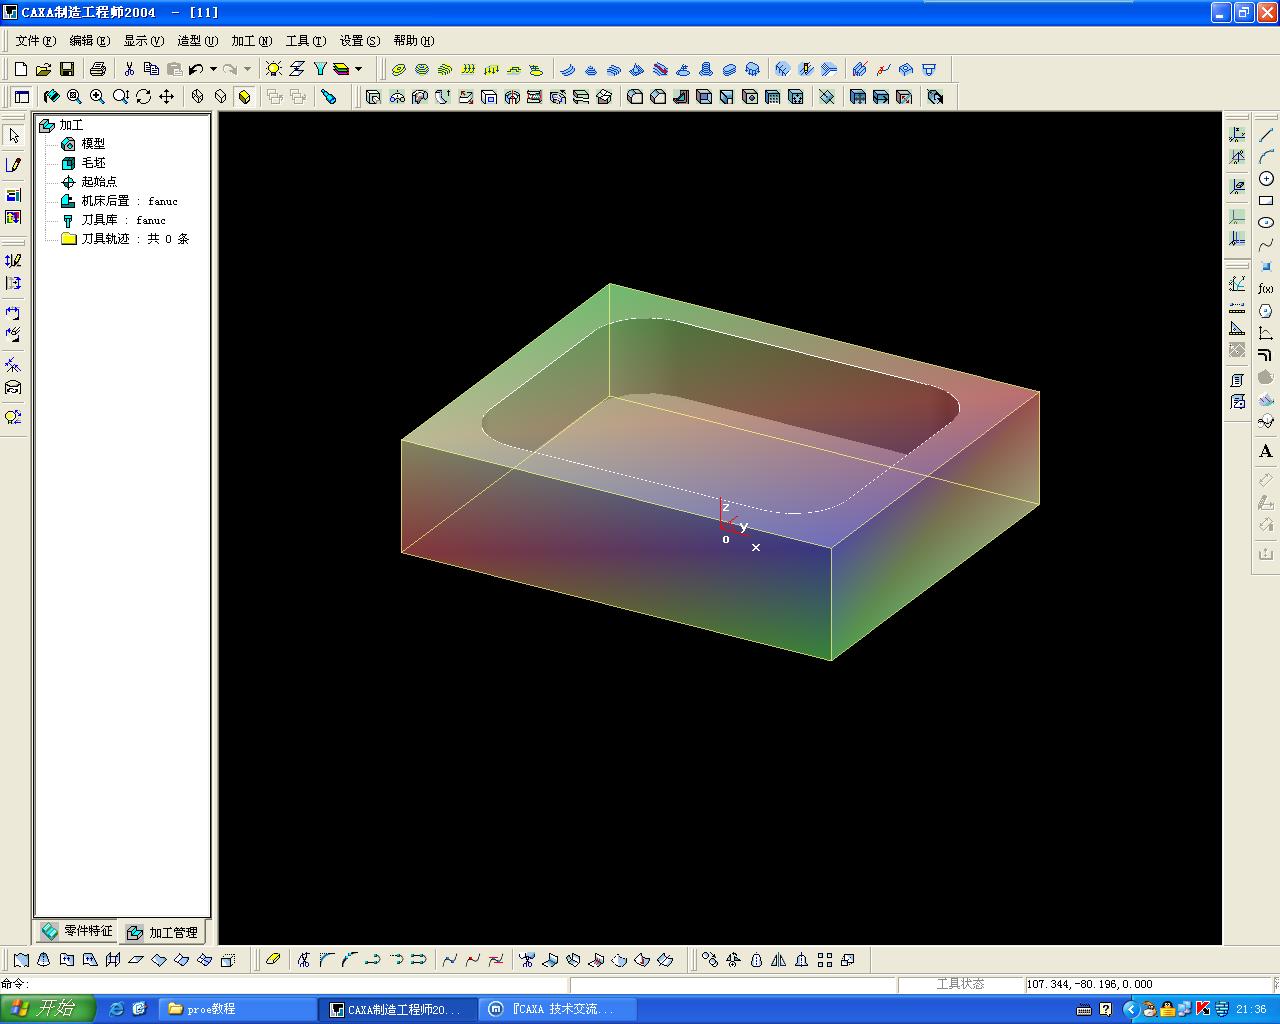Select the print icon in the toolbar
The image size is (1280, 1024).
click(x=98, y=69)
